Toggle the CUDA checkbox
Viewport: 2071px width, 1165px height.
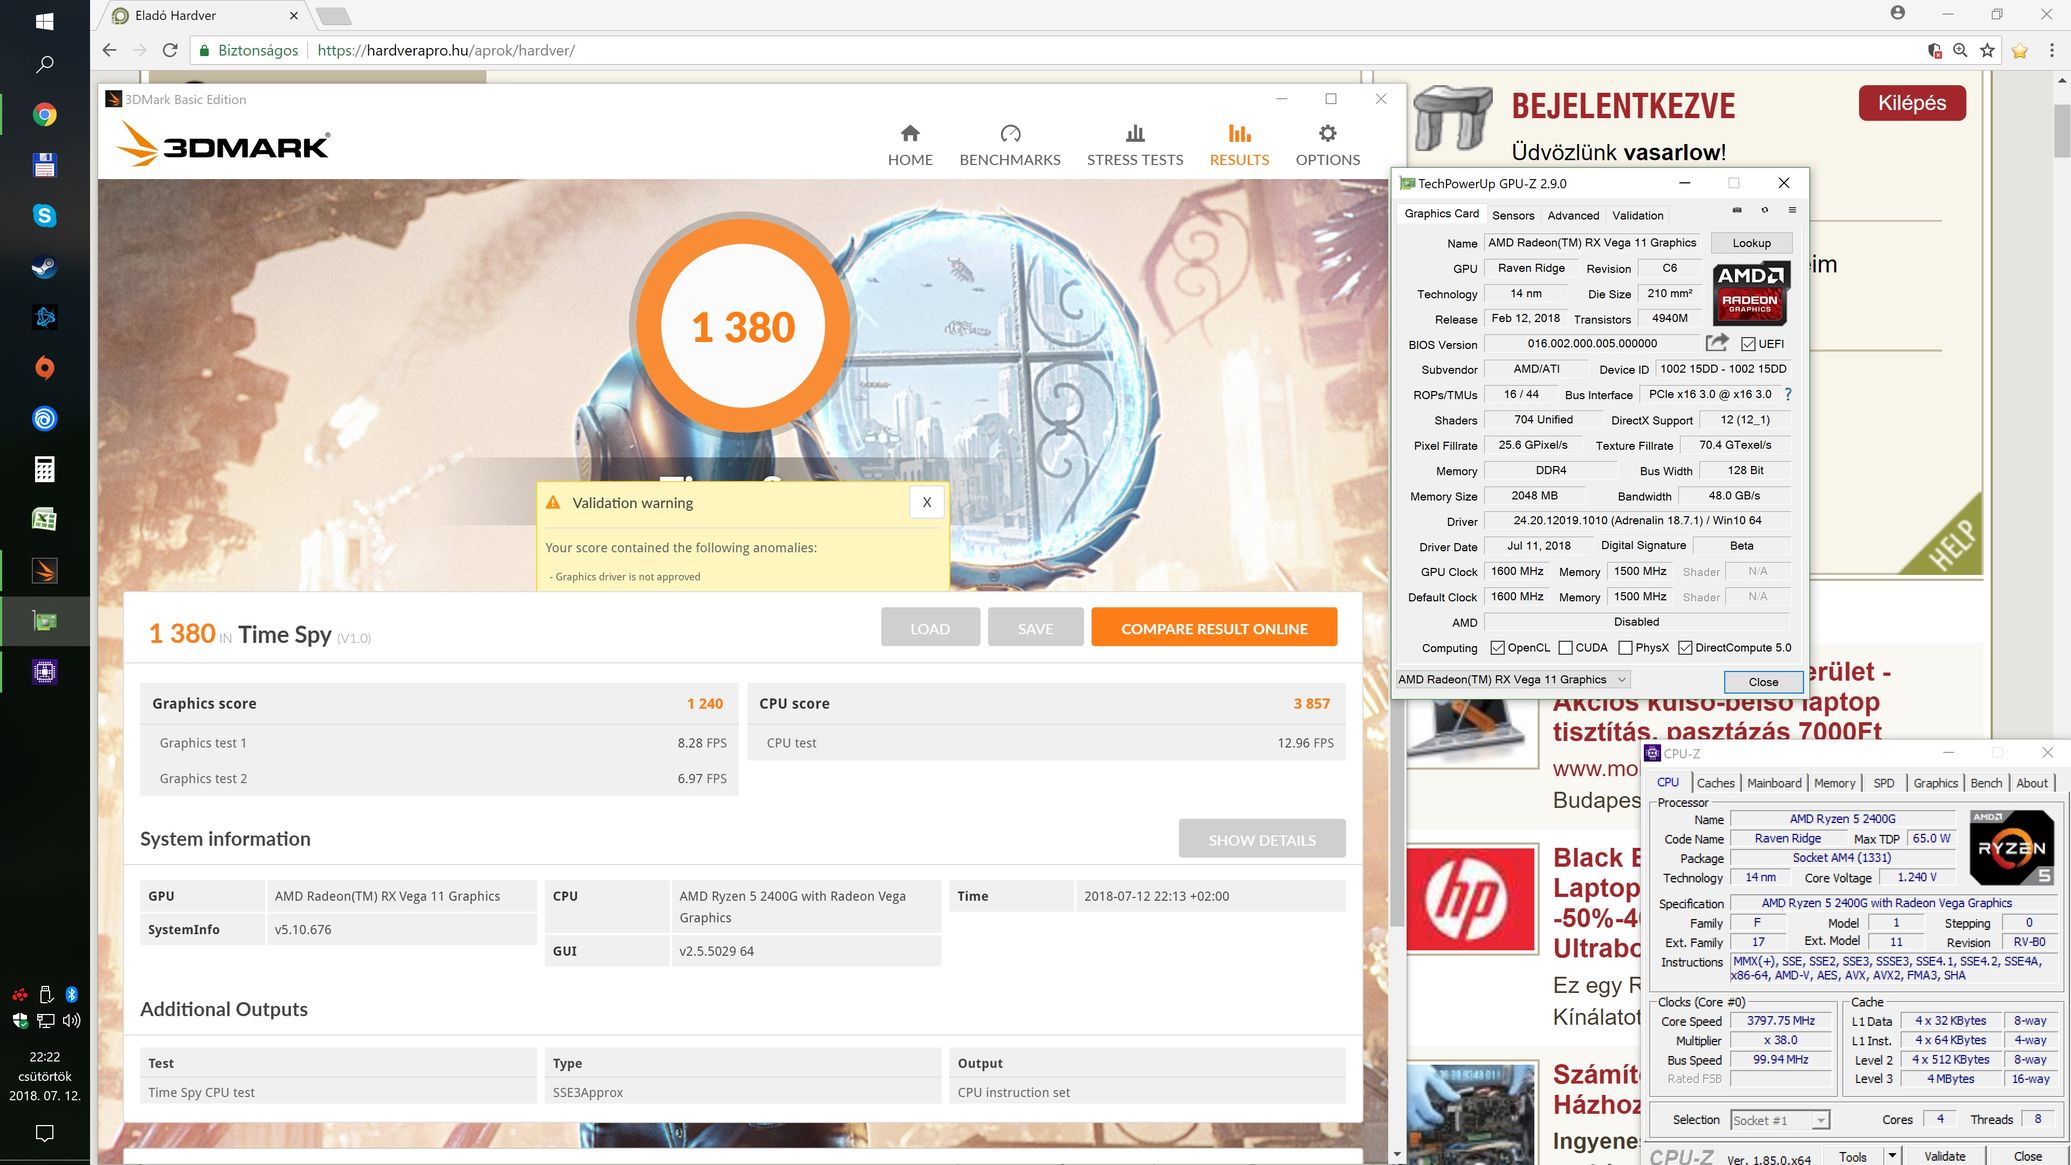coord(1566,648)
